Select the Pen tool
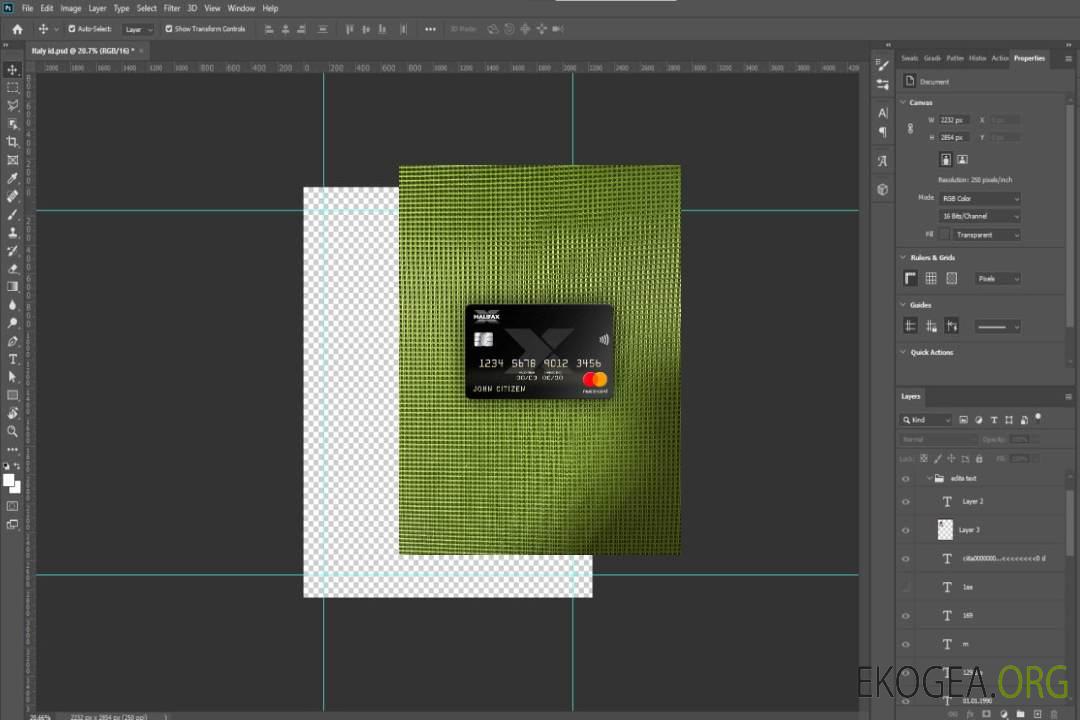This screenshot has width=1080, height=720. [x=12, y=341]
